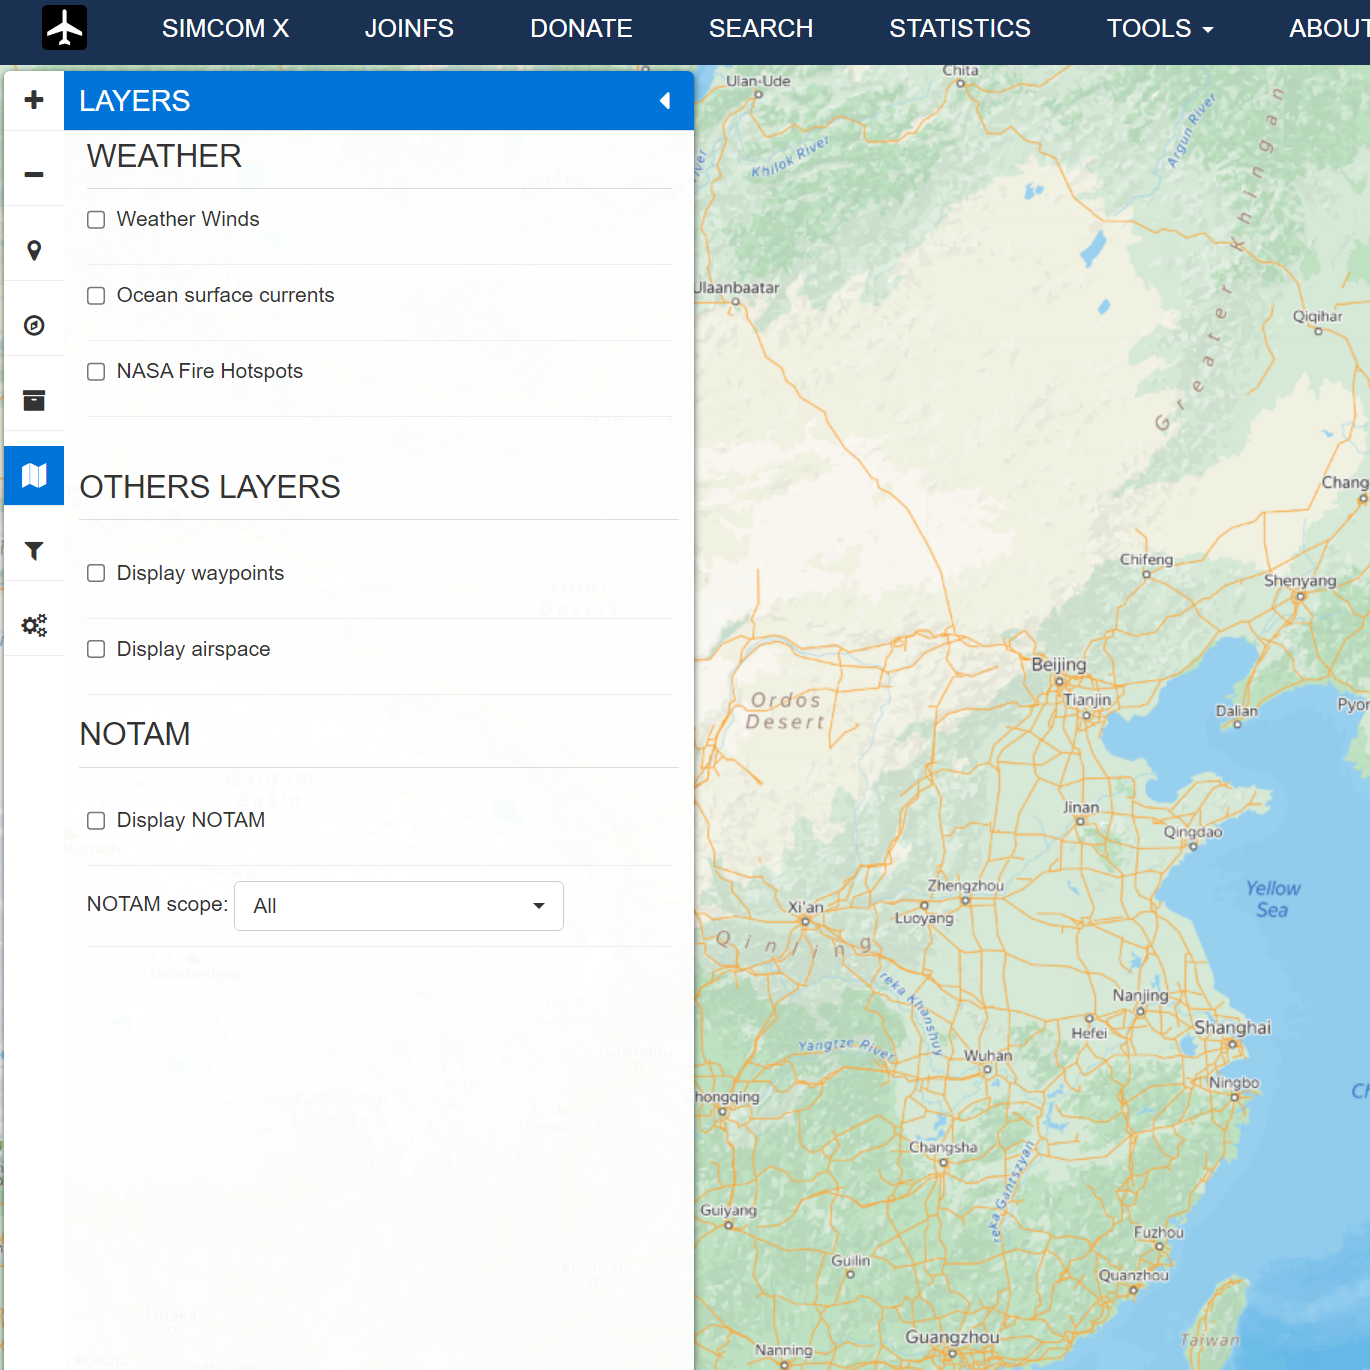Expand the TOOLS dropdown menu
Screen dimensions: 1370x1370
(x=1159, y=28)
